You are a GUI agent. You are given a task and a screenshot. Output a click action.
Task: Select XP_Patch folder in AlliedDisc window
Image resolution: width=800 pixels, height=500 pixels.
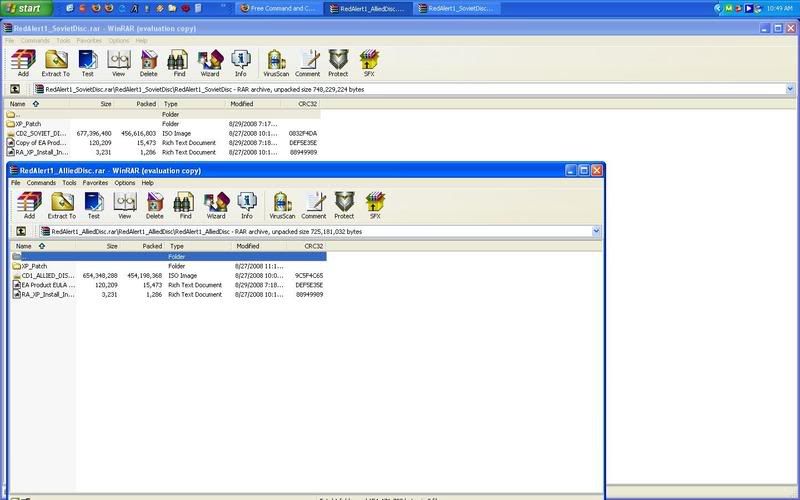tap(169, 266)
